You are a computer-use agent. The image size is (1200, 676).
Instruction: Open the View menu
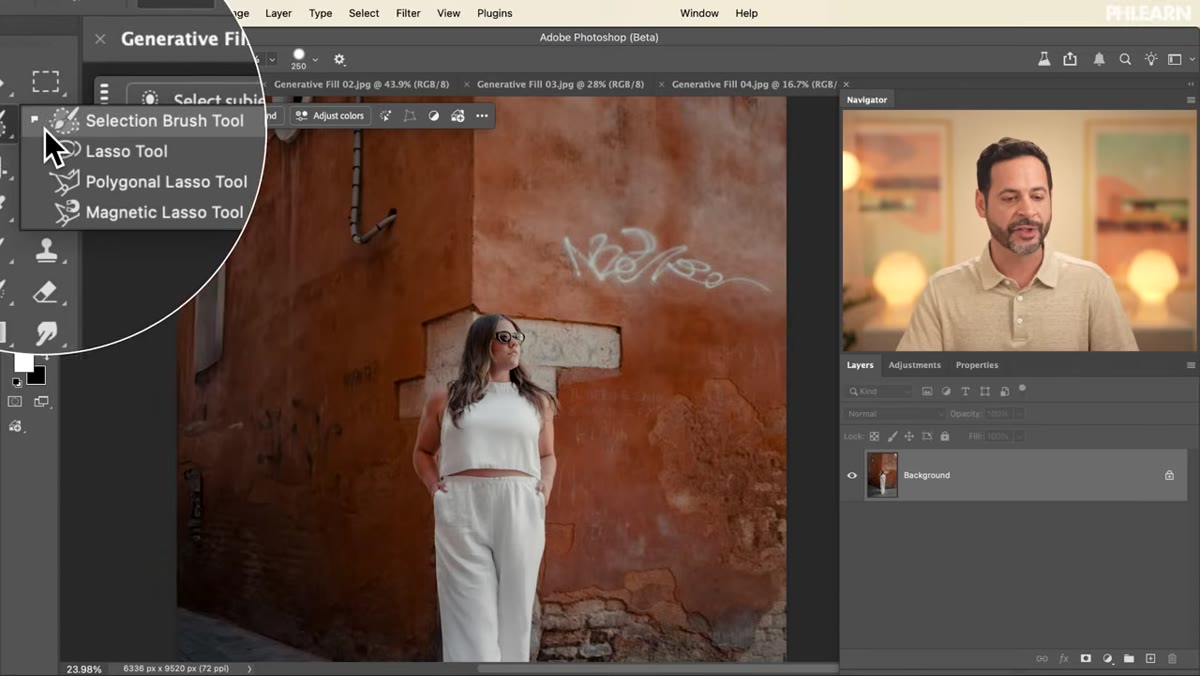[449, 13]
